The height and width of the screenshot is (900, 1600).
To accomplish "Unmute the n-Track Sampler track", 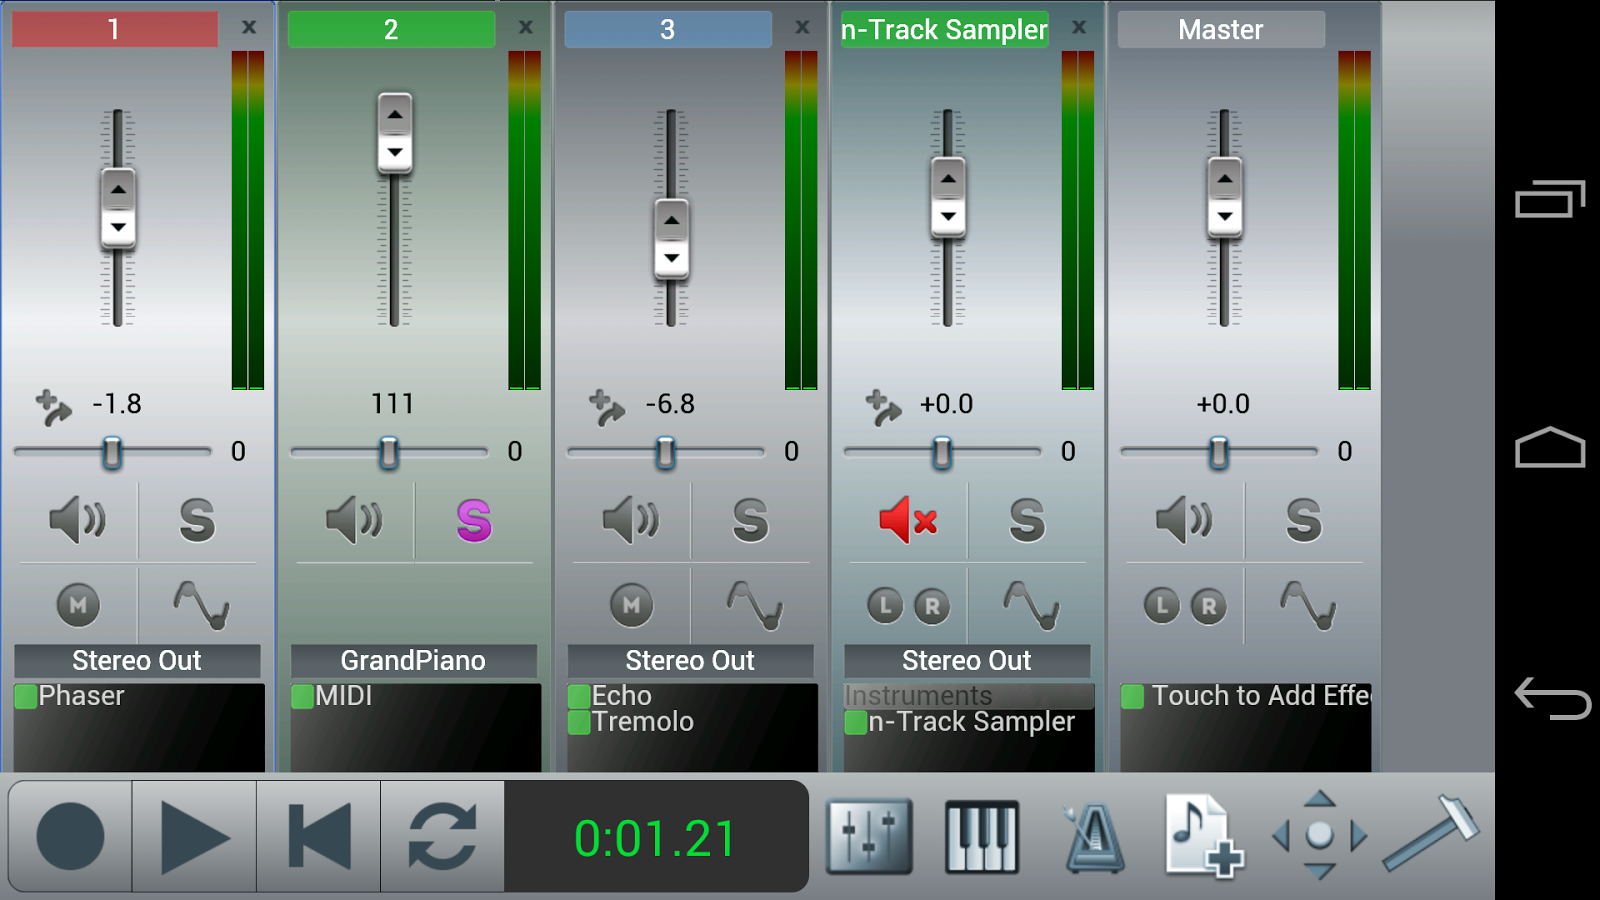I will click(x=908, y=520).
